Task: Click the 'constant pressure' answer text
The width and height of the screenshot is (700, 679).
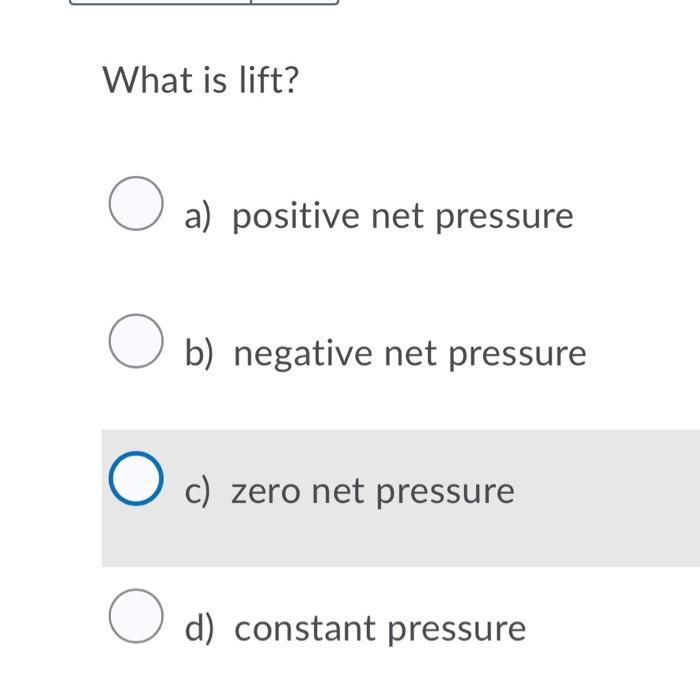Action: click(x=380, y=629)
